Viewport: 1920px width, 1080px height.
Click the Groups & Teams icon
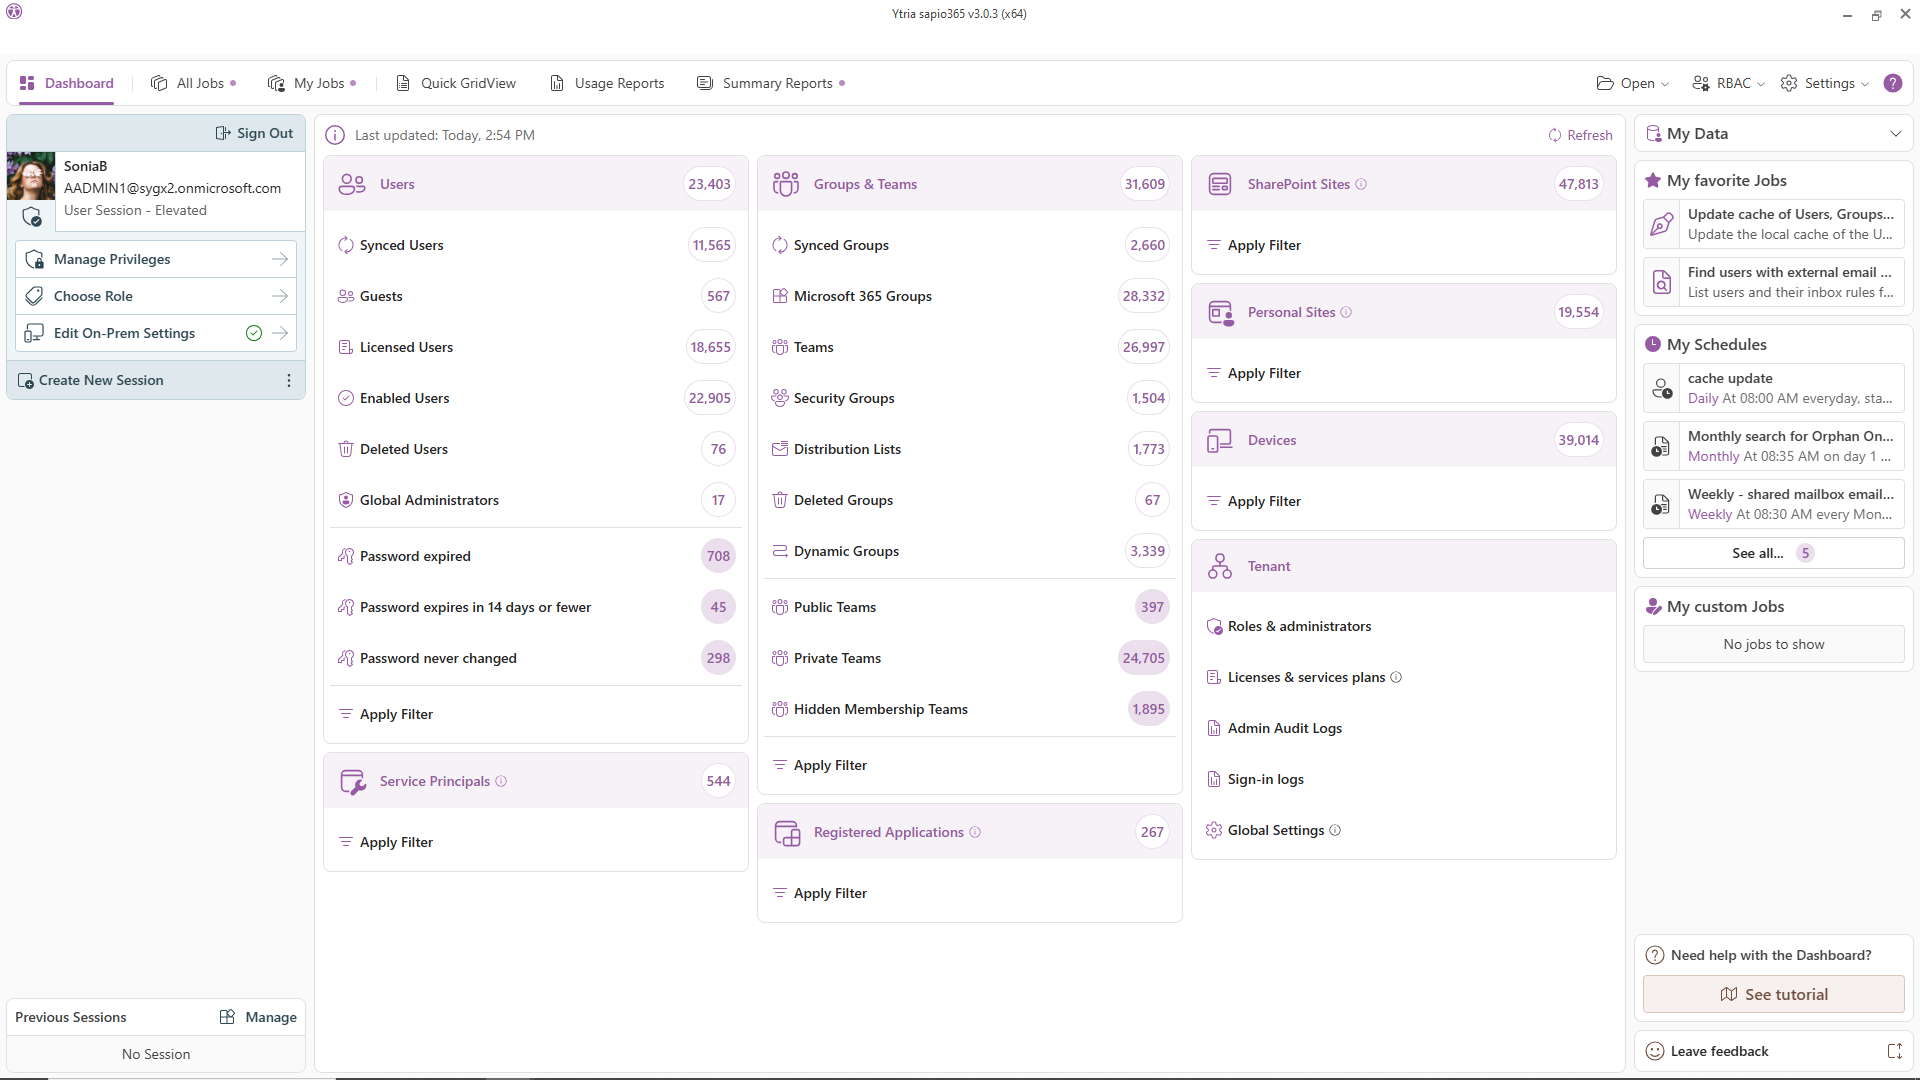tap(786, 184)
